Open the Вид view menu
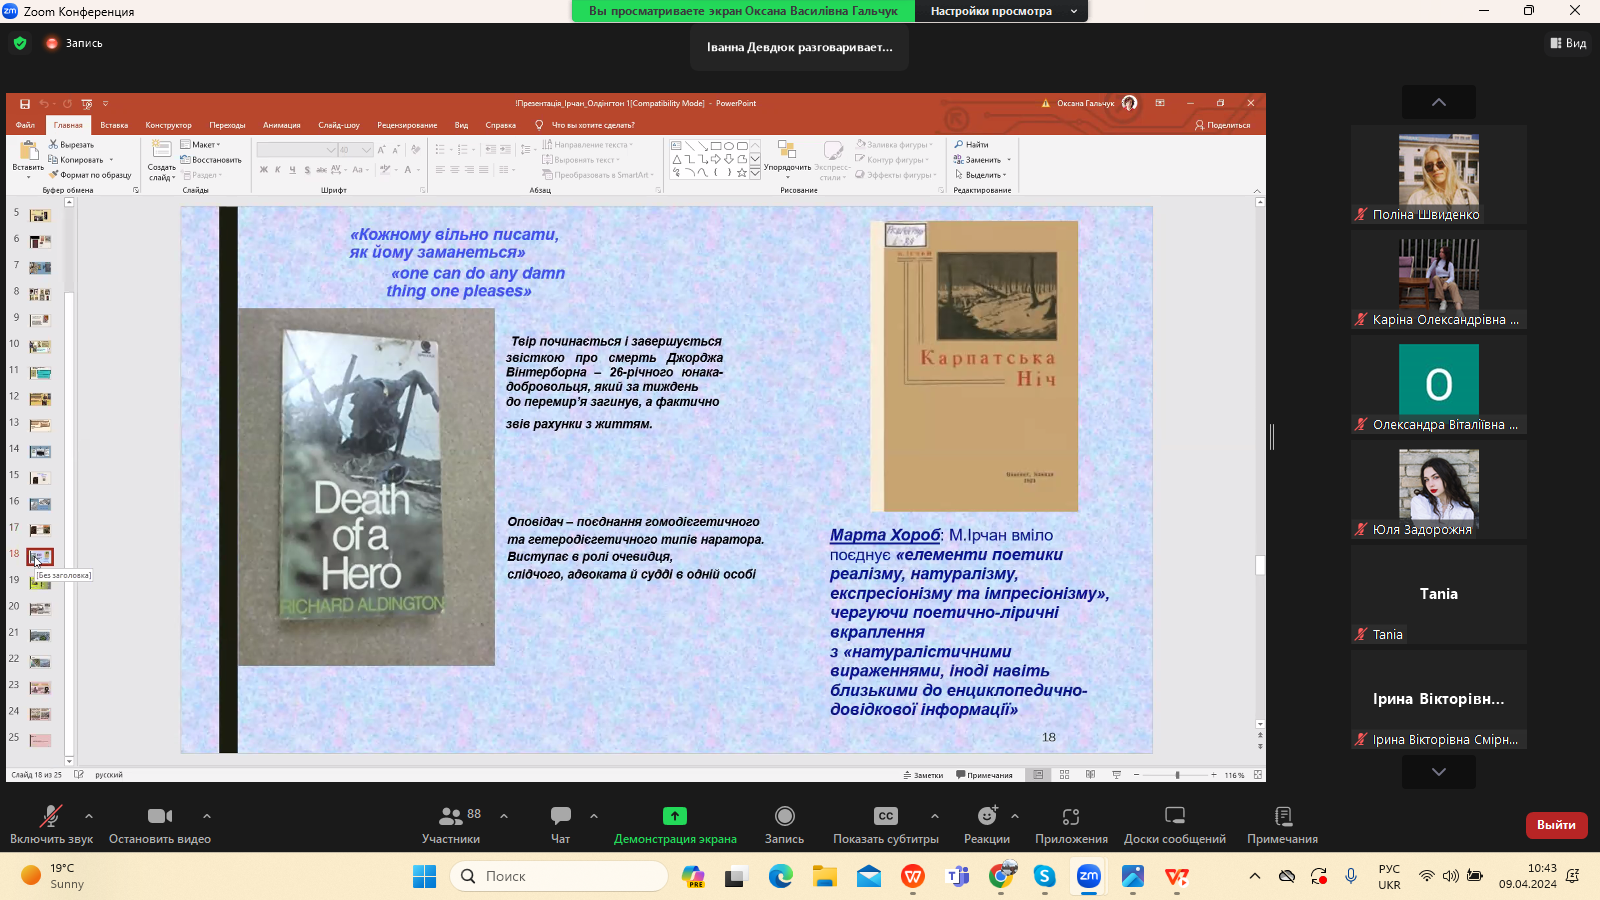This screenshot has width=1600, height=900. [1568, 43]
